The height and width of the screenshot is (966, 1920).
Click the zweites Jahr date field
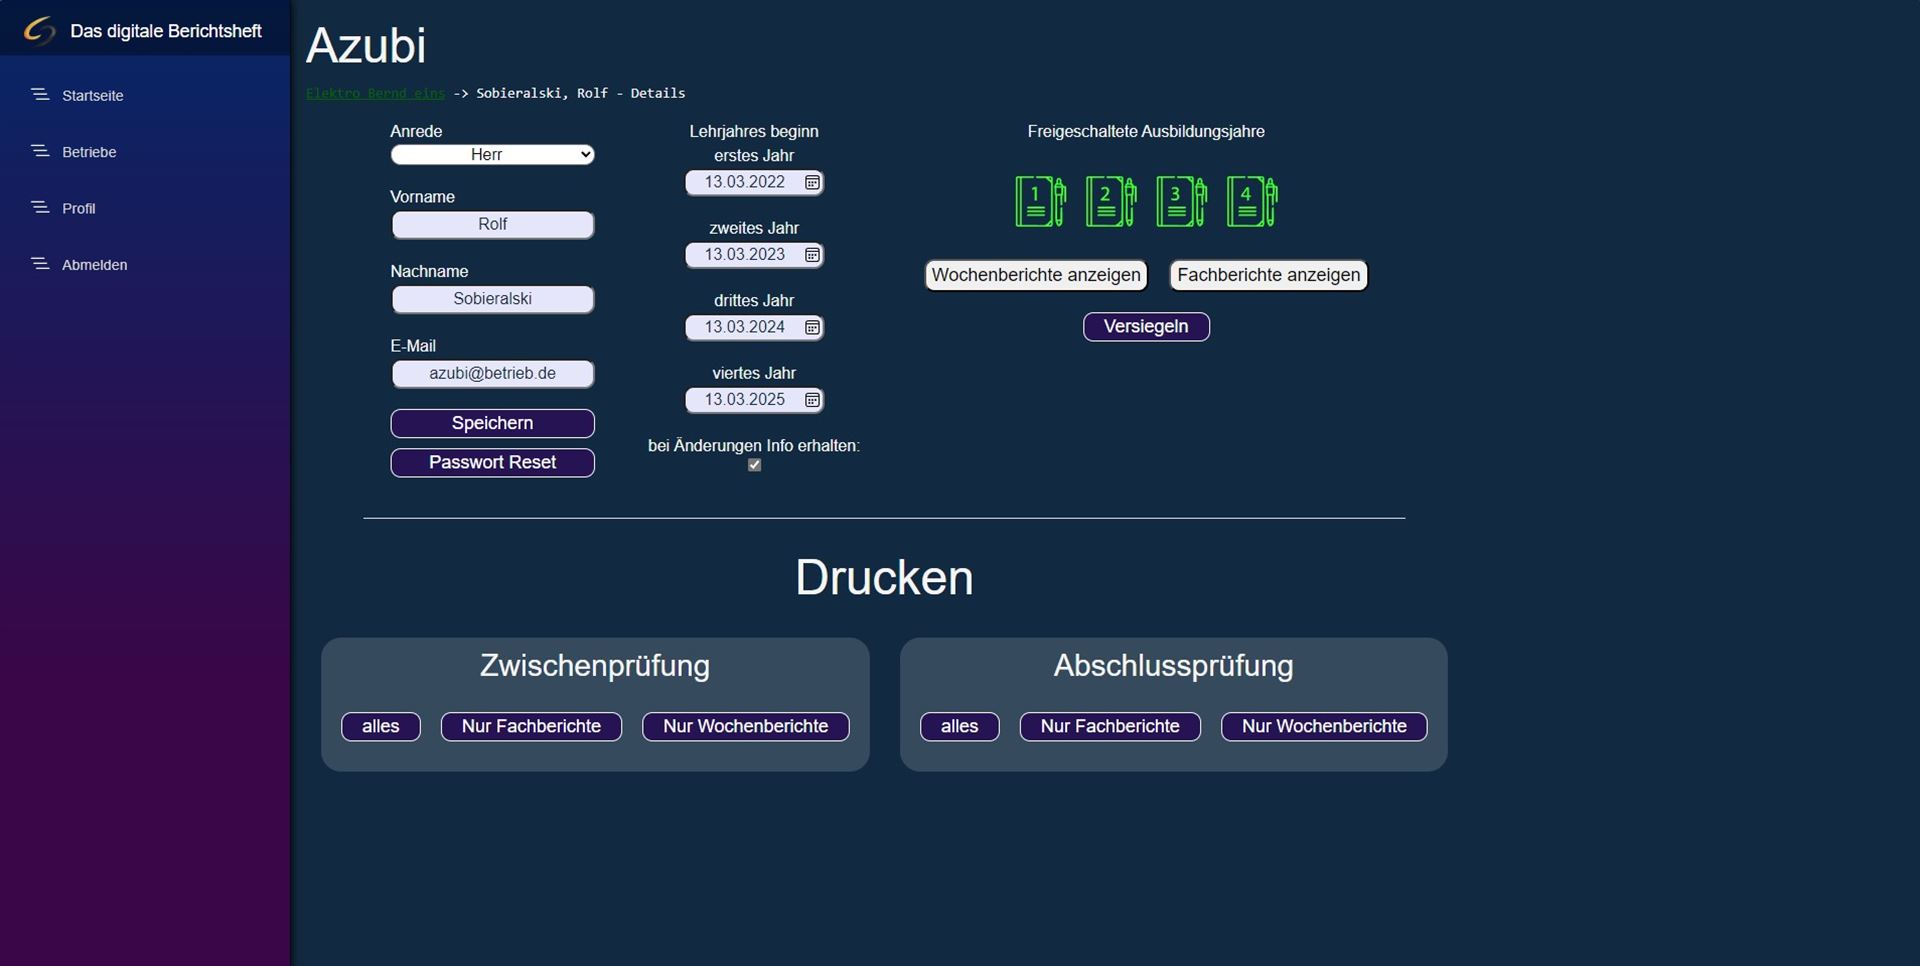[754, 255]
